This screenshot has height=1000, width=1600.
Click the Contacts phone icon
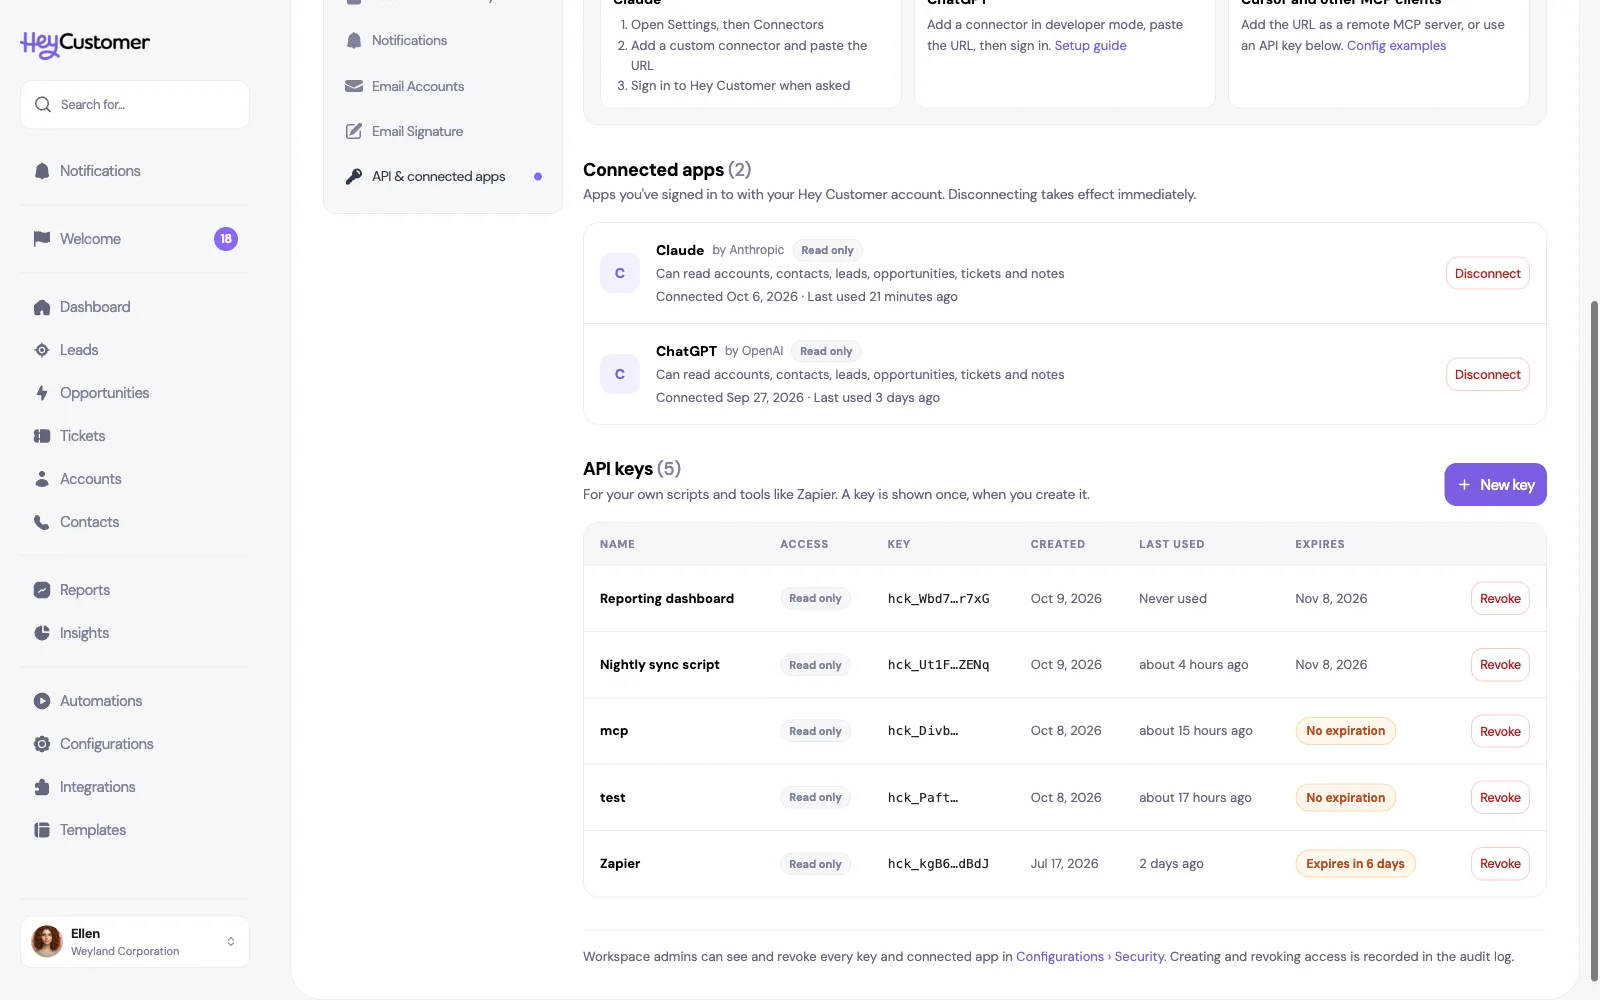(42, 522)
